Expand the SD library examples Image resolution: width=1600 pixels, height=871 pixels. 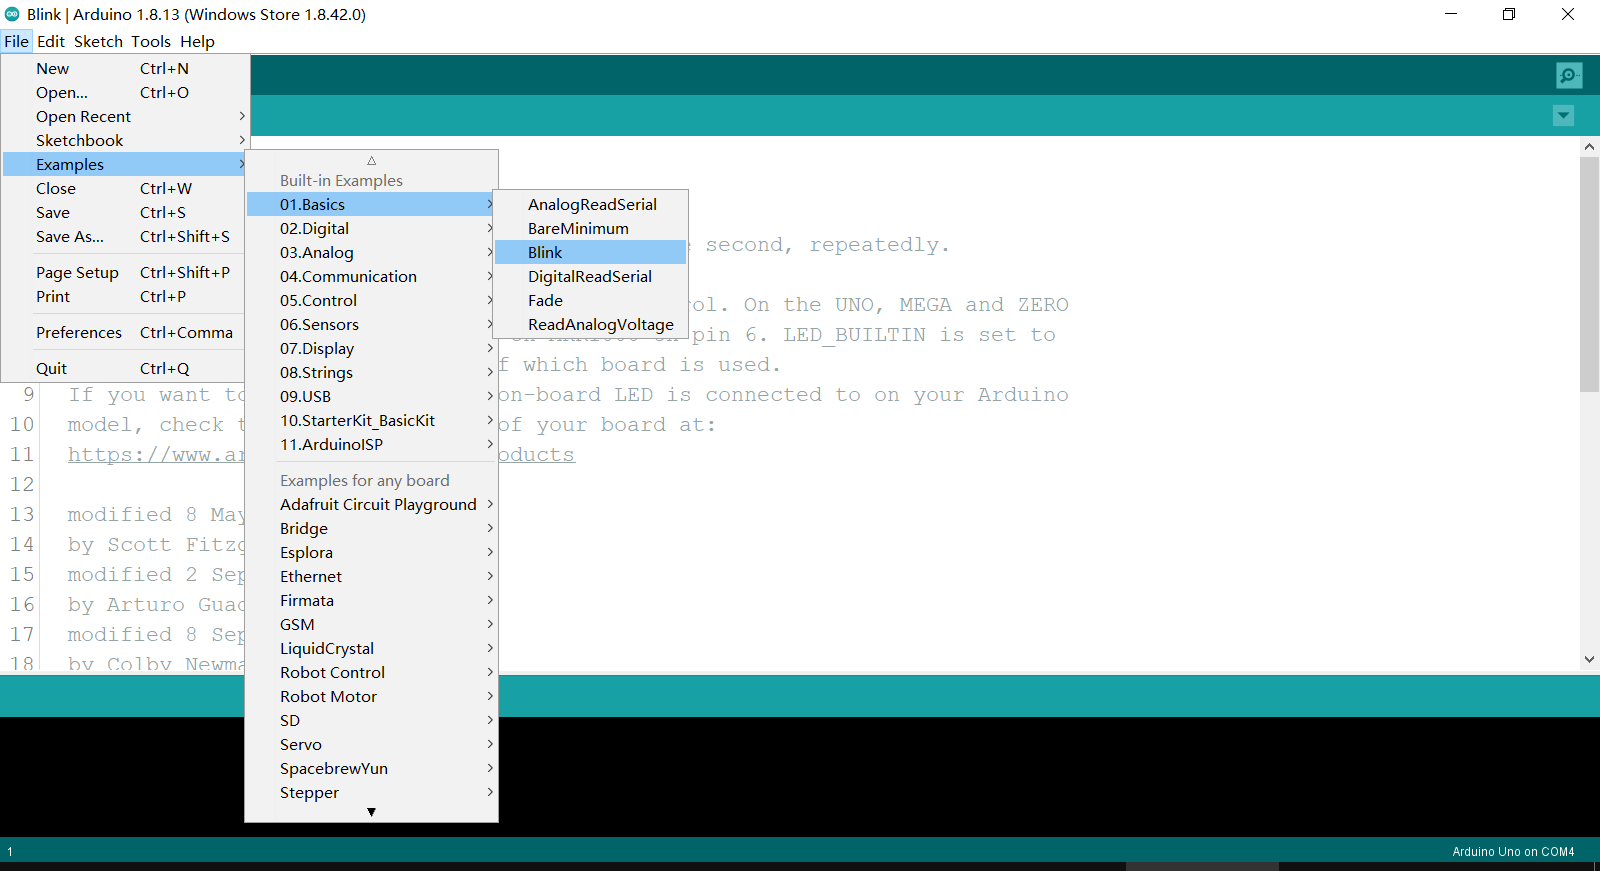pos(371,720)
